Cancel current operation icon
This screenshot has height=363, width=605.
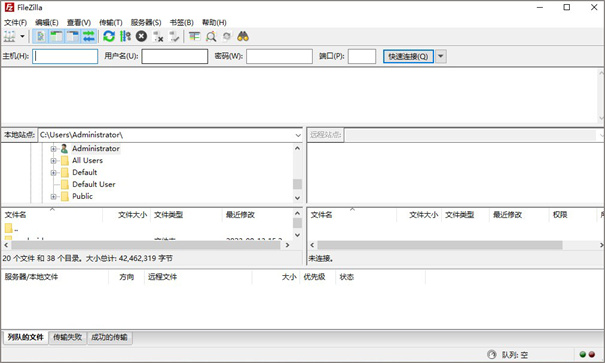click(142, 37)
